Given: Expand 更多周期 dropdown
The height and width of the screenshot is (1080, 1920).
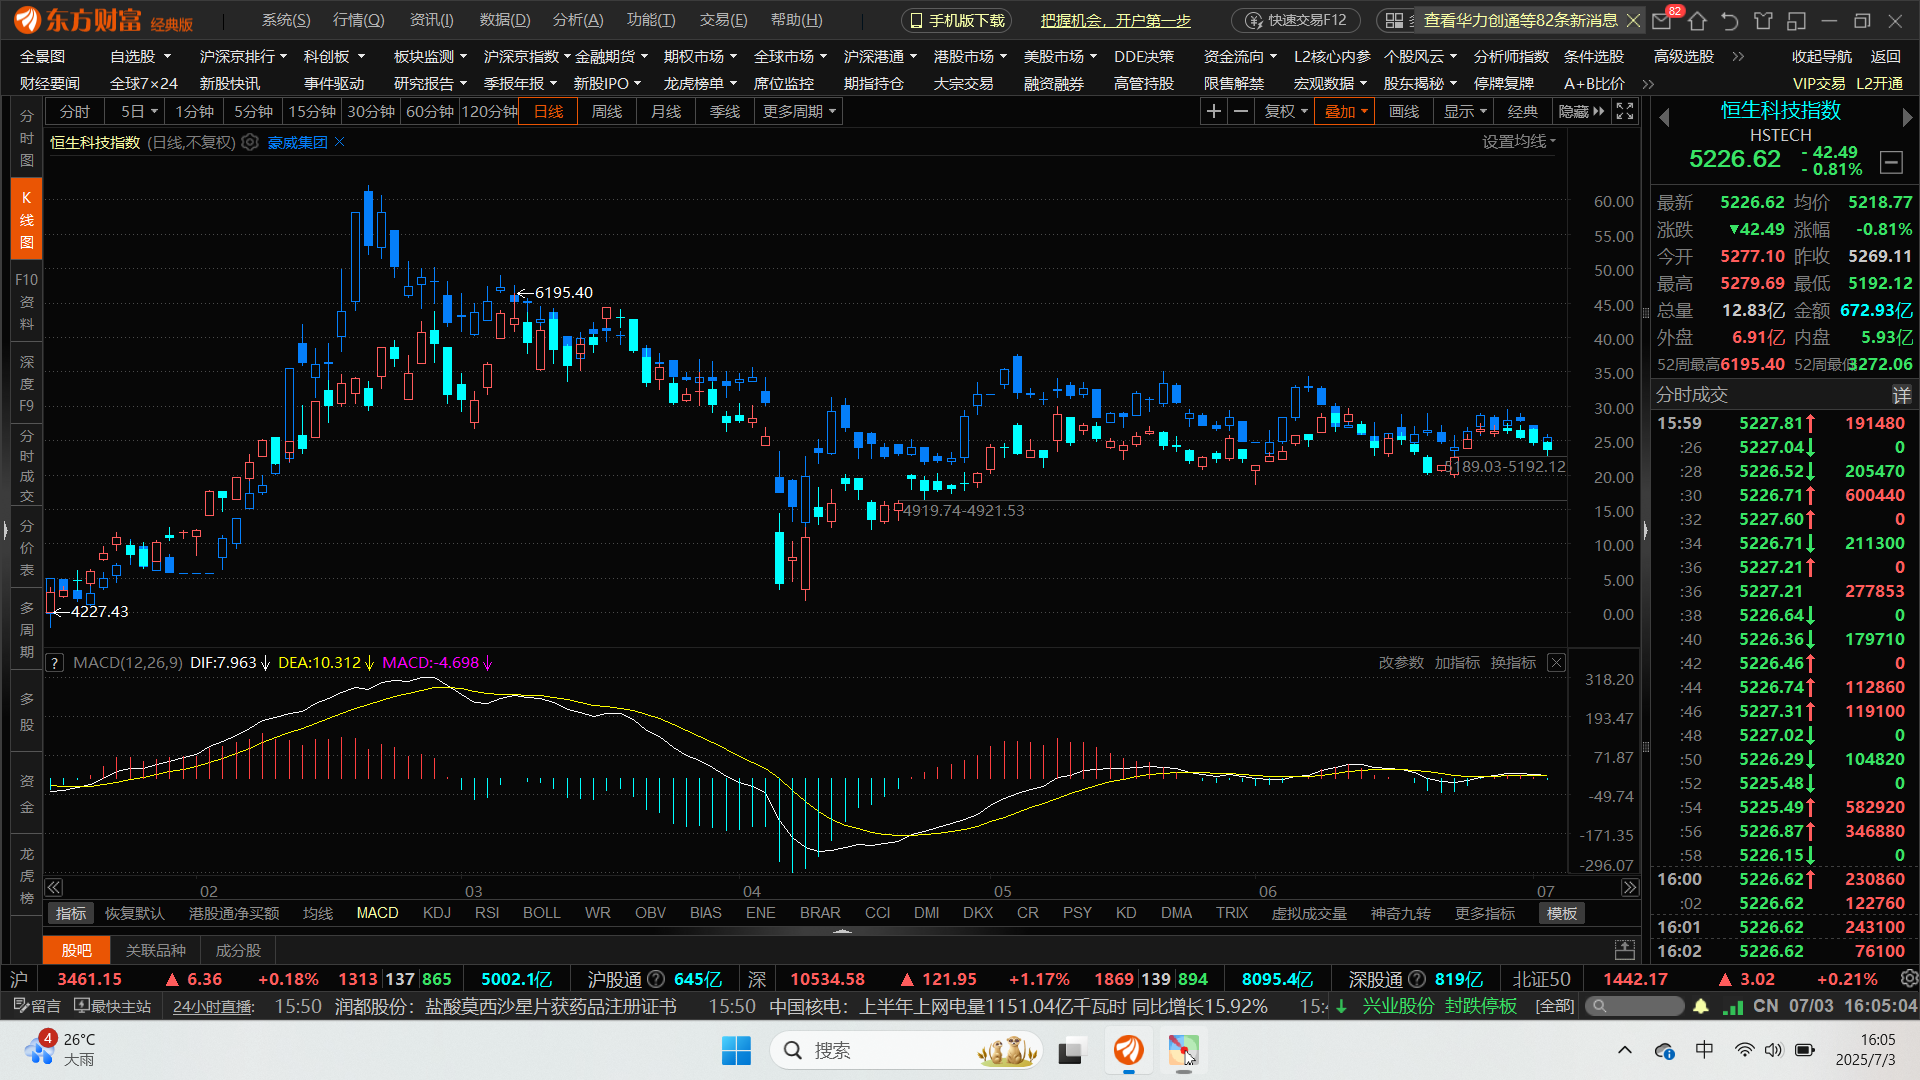Looking at the screenshot, I should (798, 111).
